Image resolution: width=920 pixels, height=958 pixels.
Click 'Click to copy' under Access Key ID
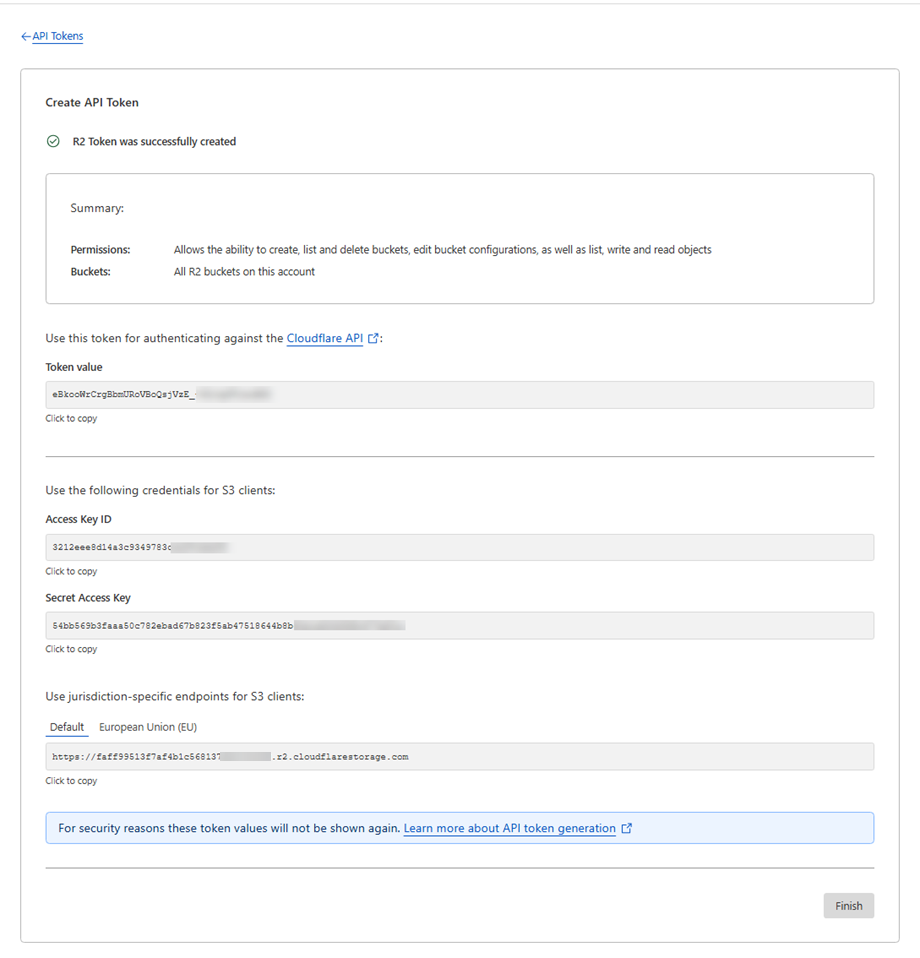(71, 572)
